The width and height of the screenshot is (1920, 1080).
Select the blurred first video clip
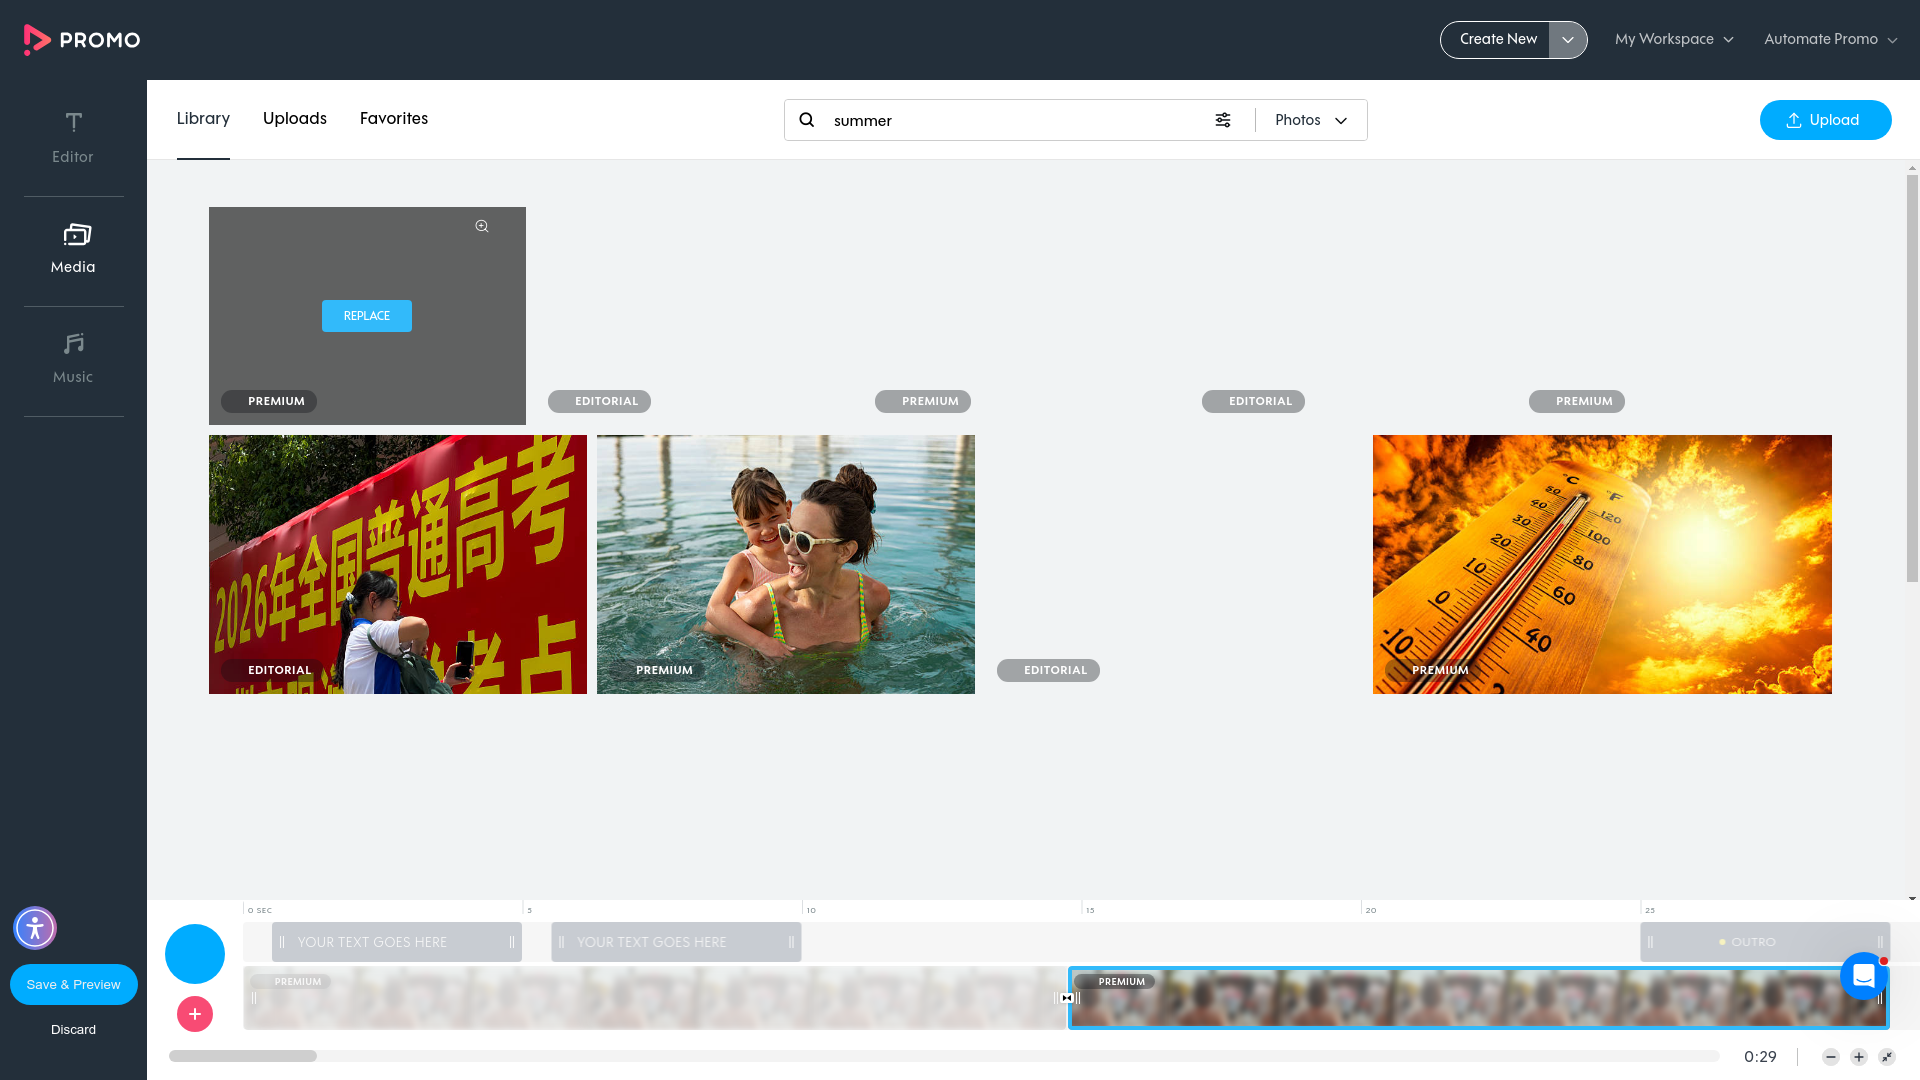click(655, 998)
